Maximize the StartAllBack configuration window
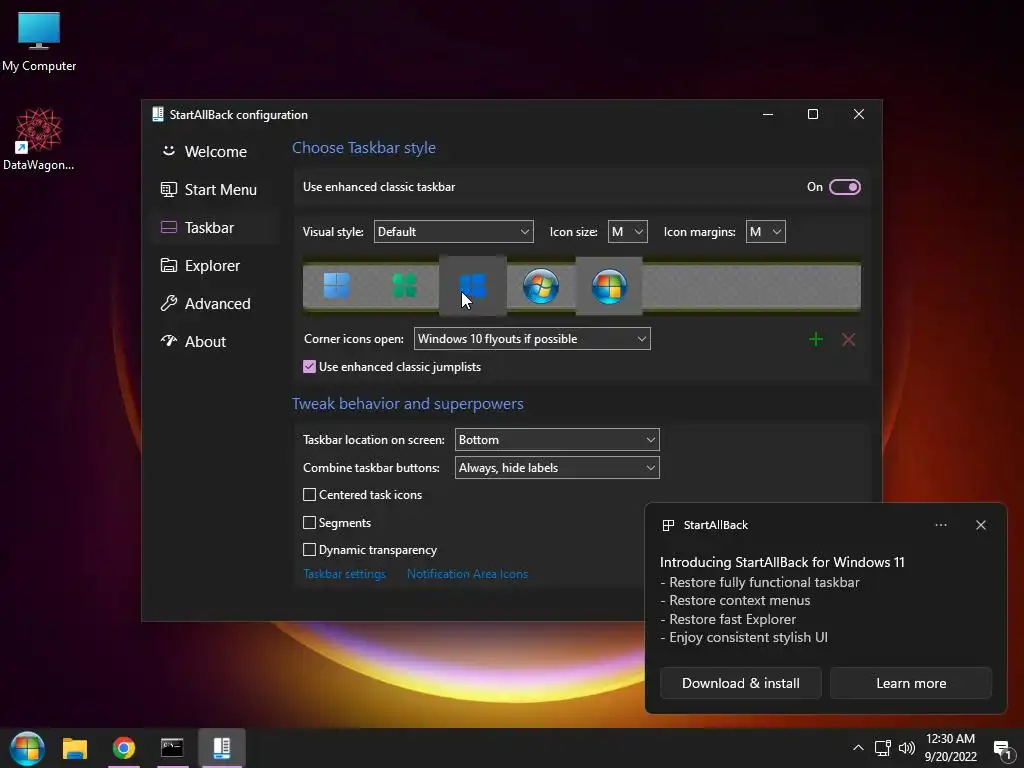This screenshot has width=1024, height=768. [x=813, y=114]
